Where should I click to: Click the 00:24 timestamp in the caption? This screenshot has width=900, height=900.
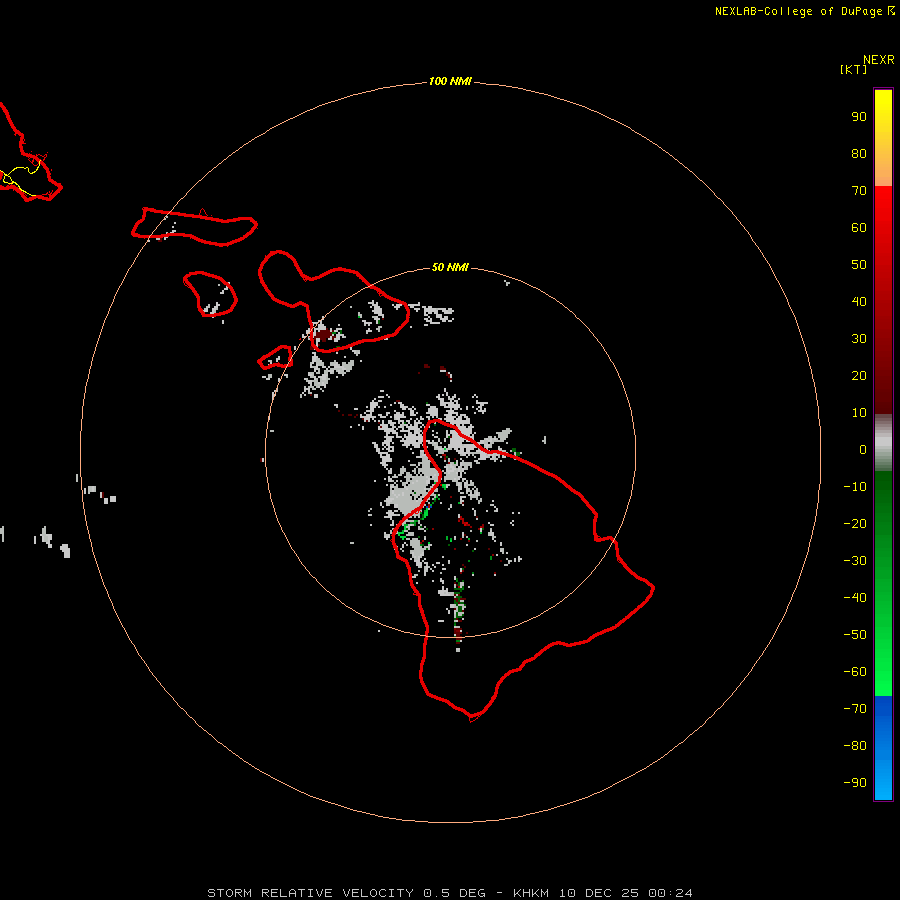670,893
